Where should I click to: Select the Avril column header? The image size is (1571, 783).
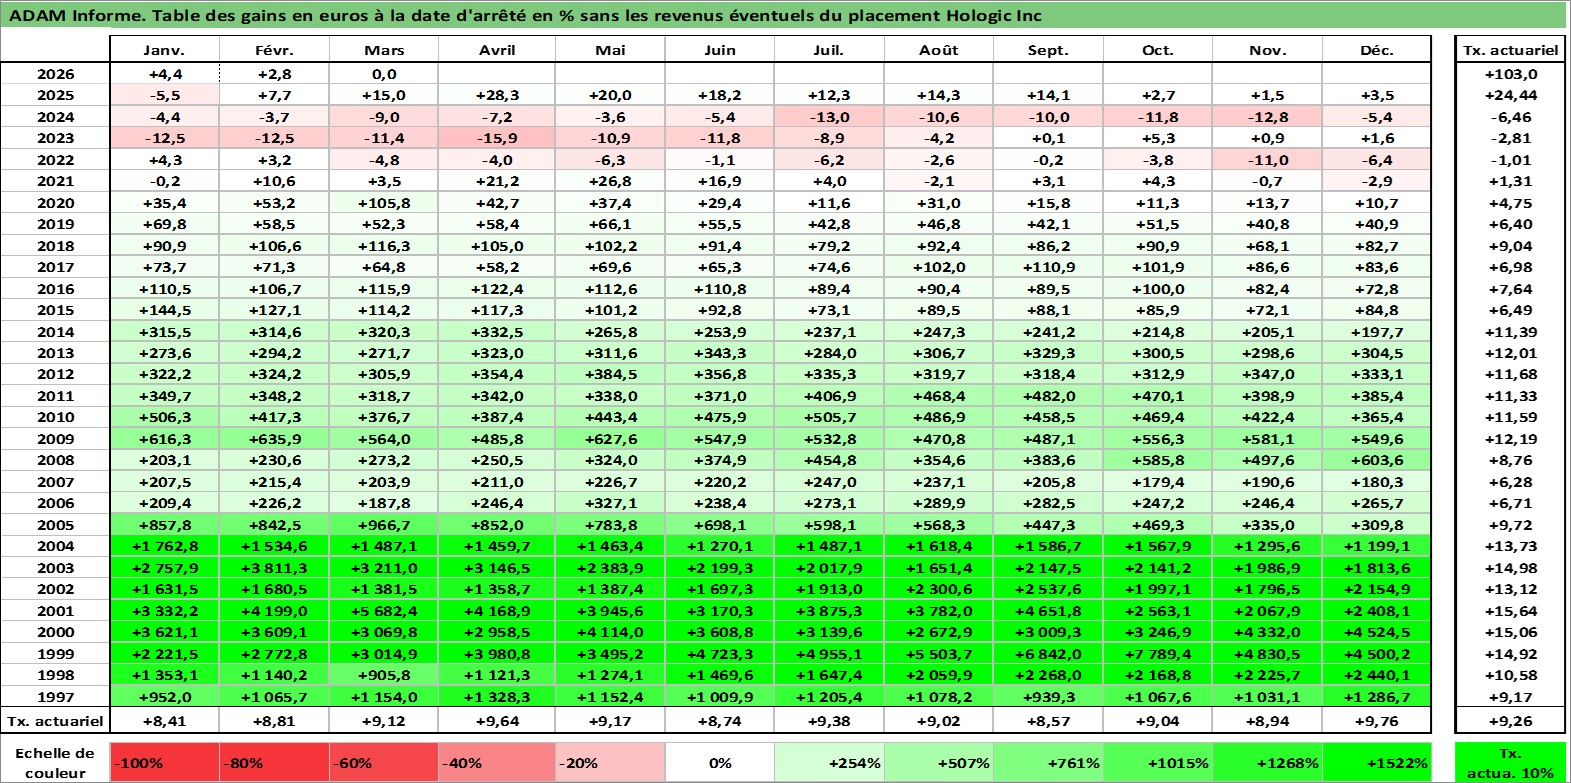click(497, 50)
